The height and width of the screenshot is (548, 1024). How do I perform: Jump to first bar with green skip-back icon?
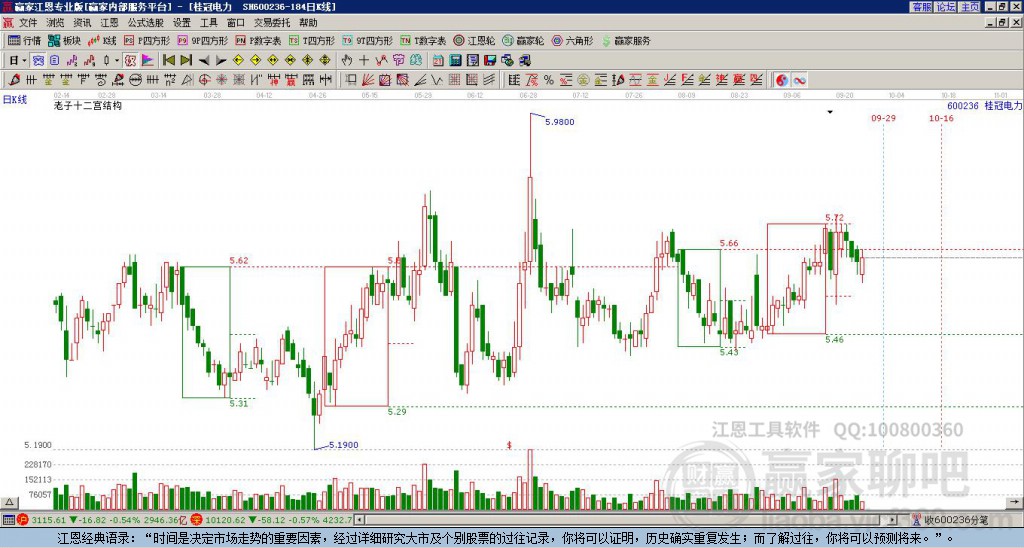tap(168, 60)
